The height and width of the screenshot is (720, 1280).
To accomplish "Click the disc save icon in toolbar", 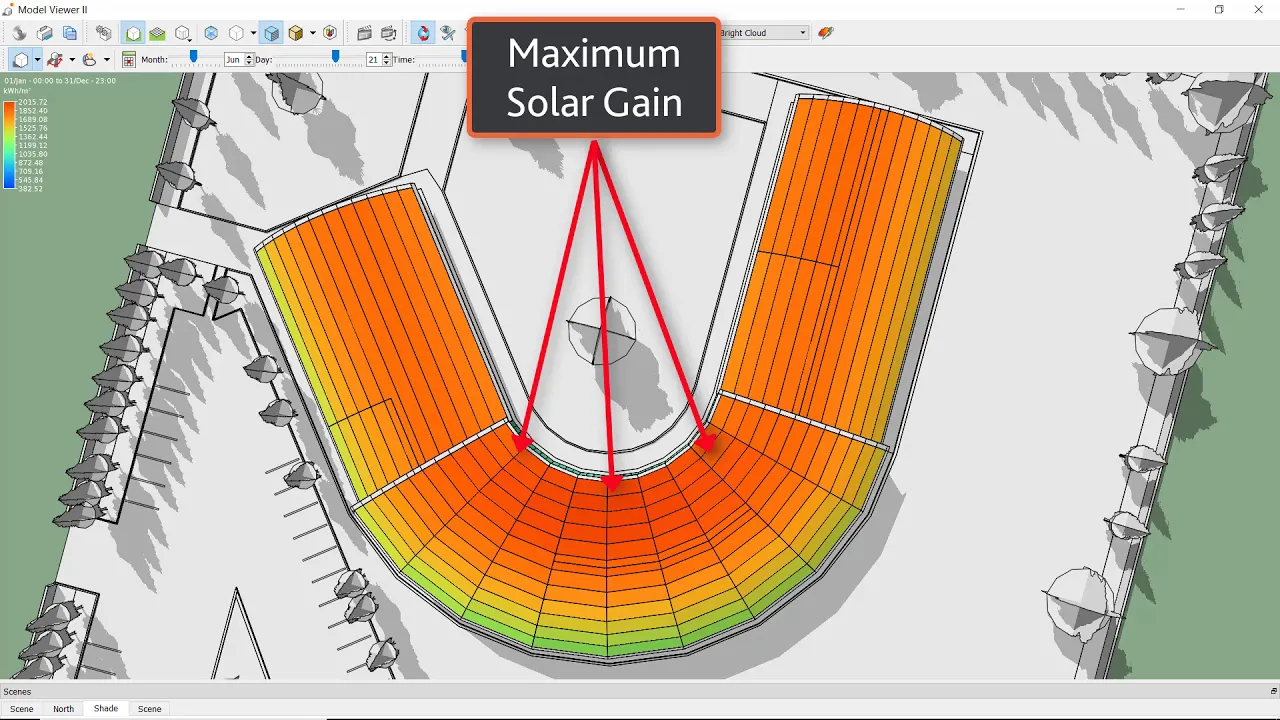I will (19, 33).
